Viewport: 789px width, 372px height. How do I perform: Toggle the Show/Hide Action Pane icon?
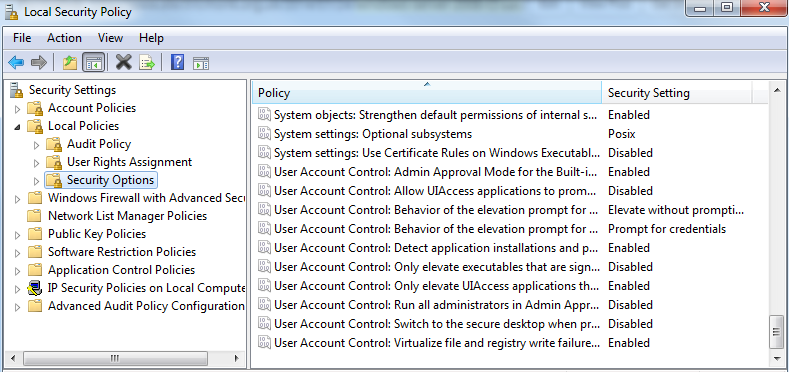click(201, 63)
